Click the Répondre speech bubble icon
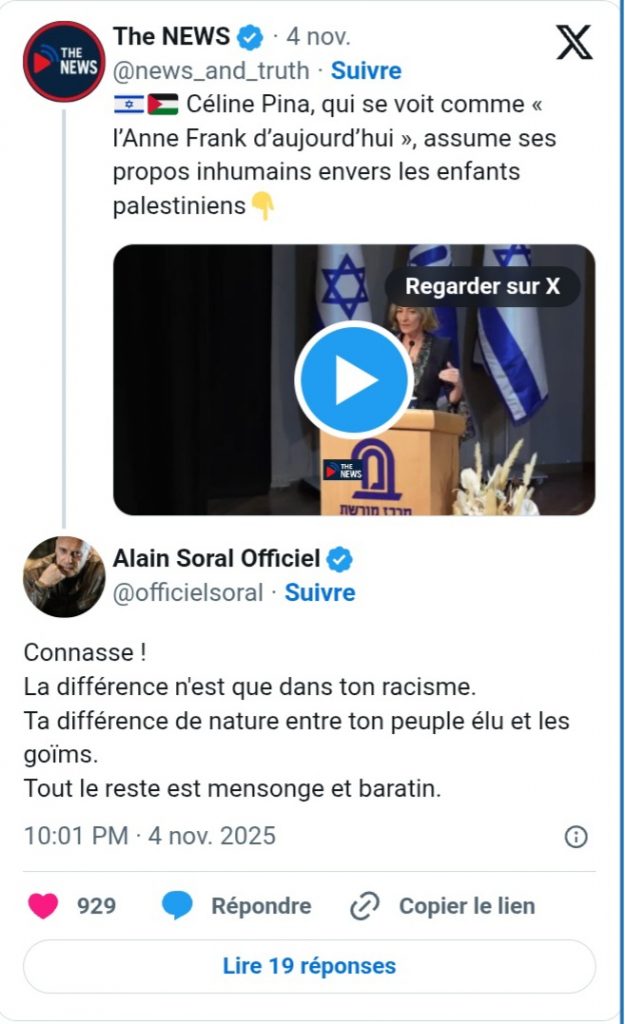 [177, 906]
